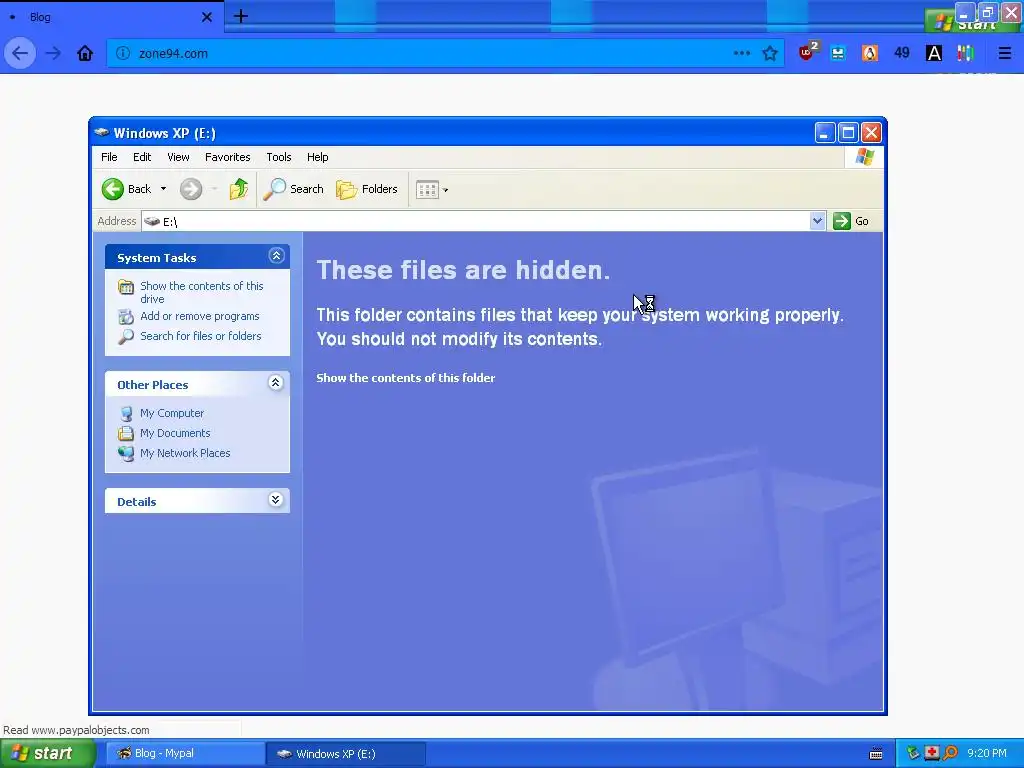The width and height of the screenshot is (1024, 768).
Task: Click the black A extension icon
Action: 934,54
